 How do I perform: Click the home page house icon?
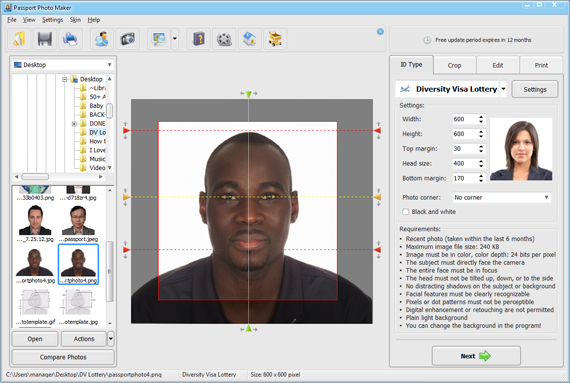point(249,39)
